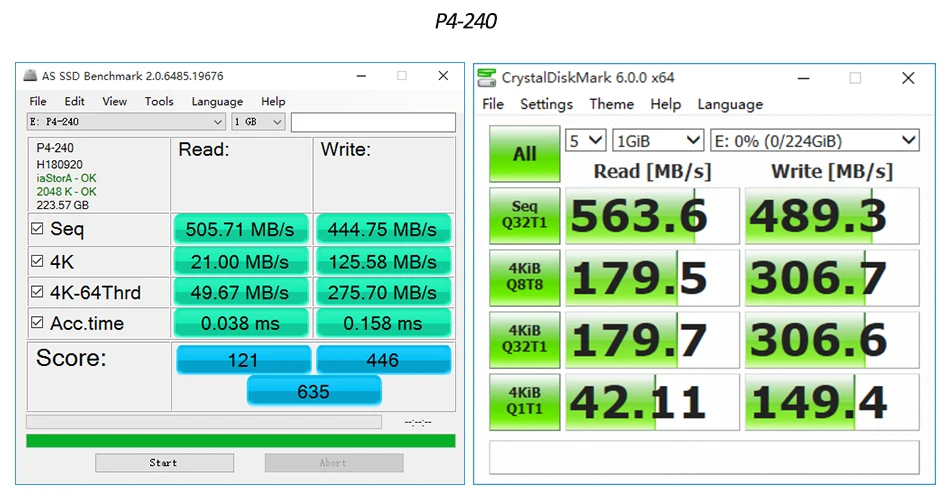Open Tools menu in AS SSD Benchmark
950x500 pixels.
tap(159, 101)
